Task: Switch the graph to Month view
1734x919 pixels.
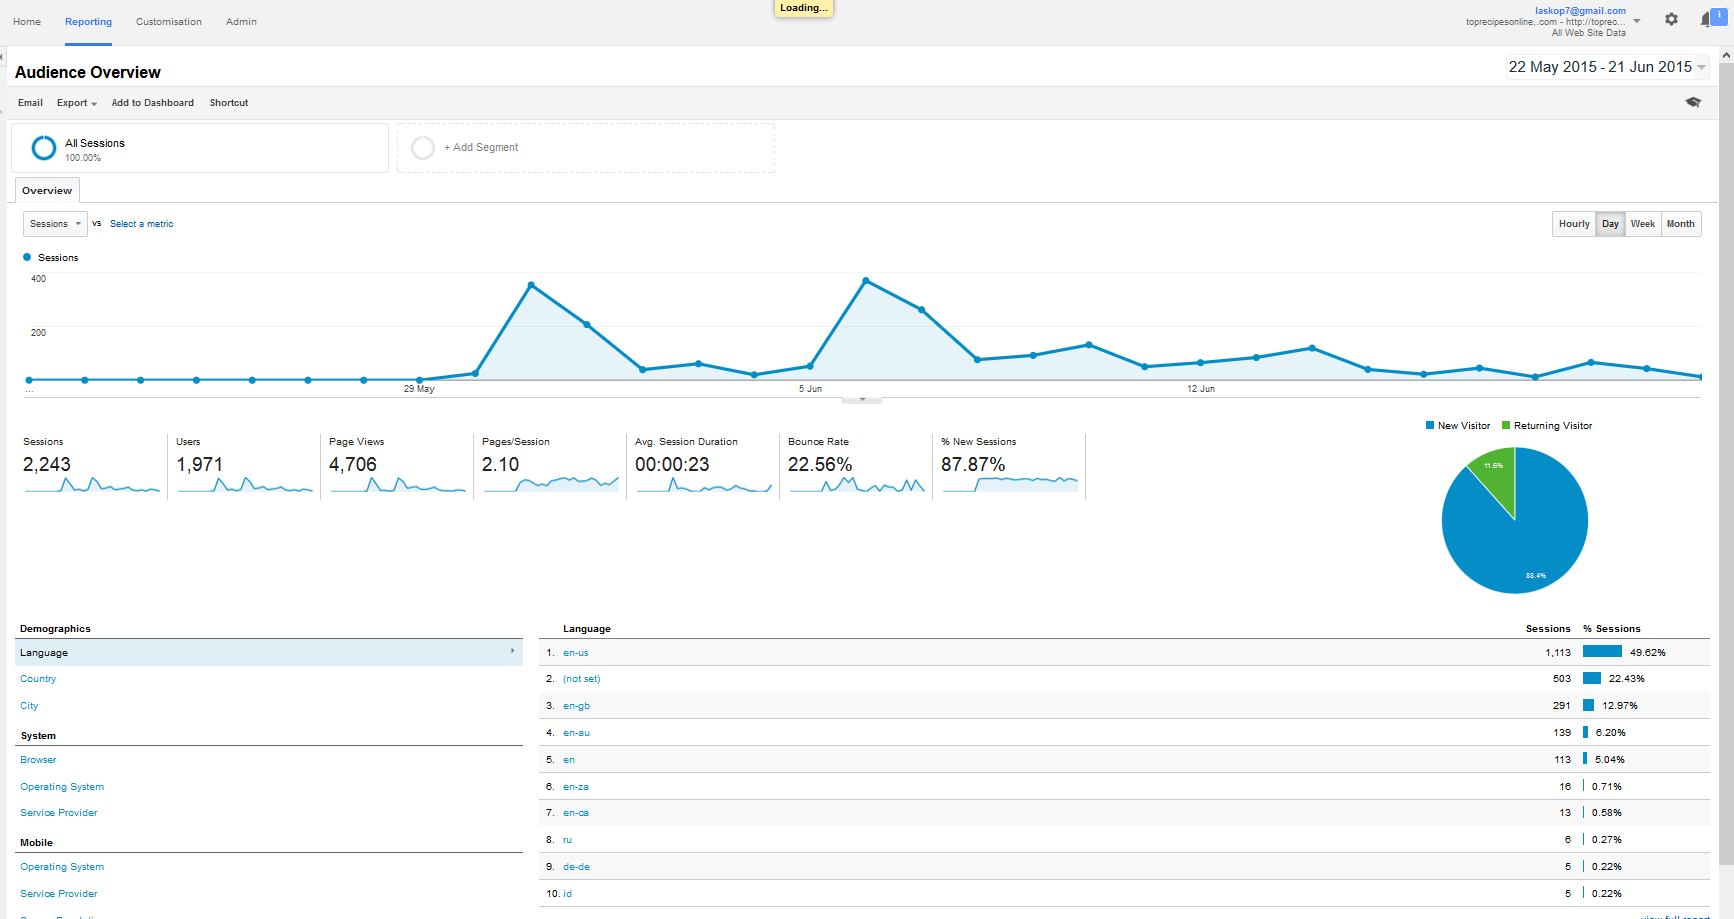Action: coord(1680,224)
